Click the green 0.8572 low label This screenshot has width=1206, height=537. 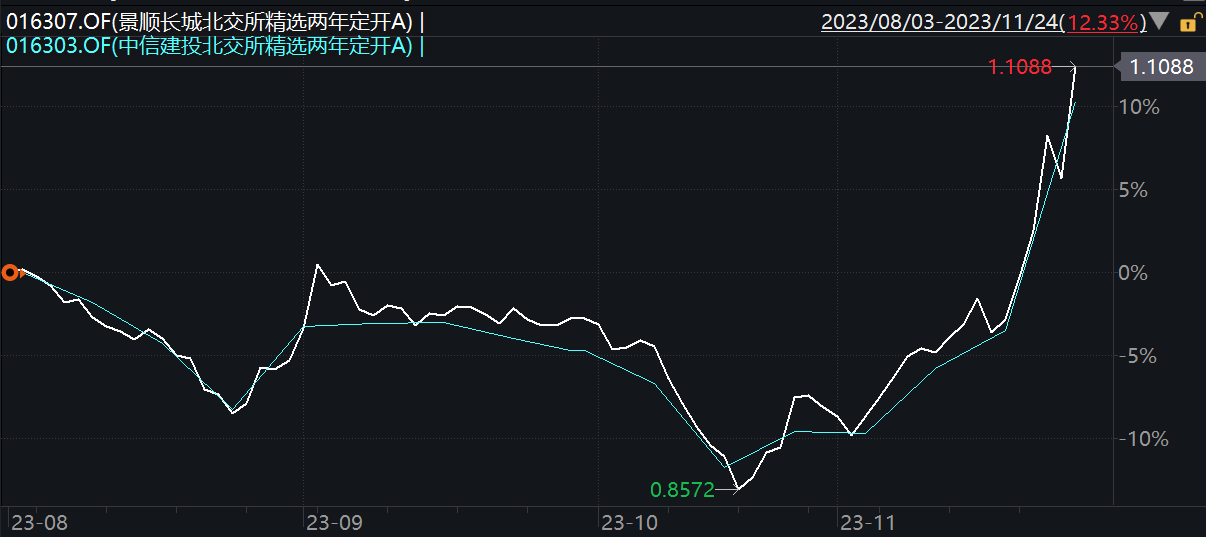683,489
